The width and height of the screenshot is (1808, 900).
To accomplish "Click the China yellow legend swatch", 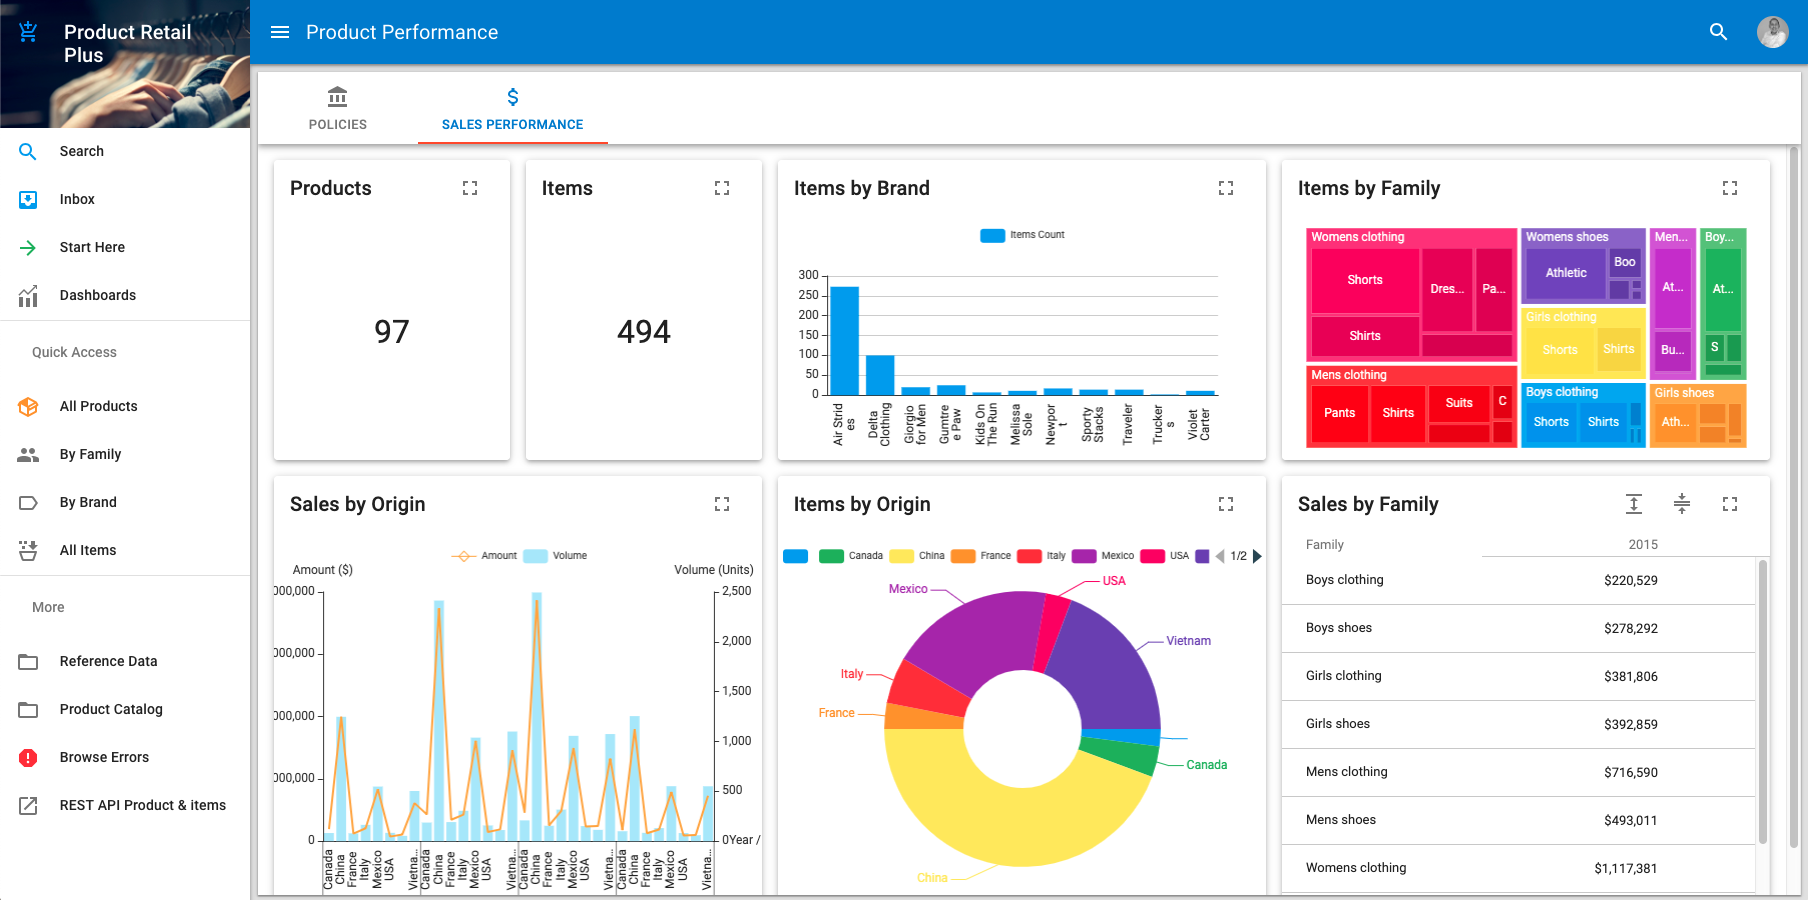I will [x=902, y=556].
